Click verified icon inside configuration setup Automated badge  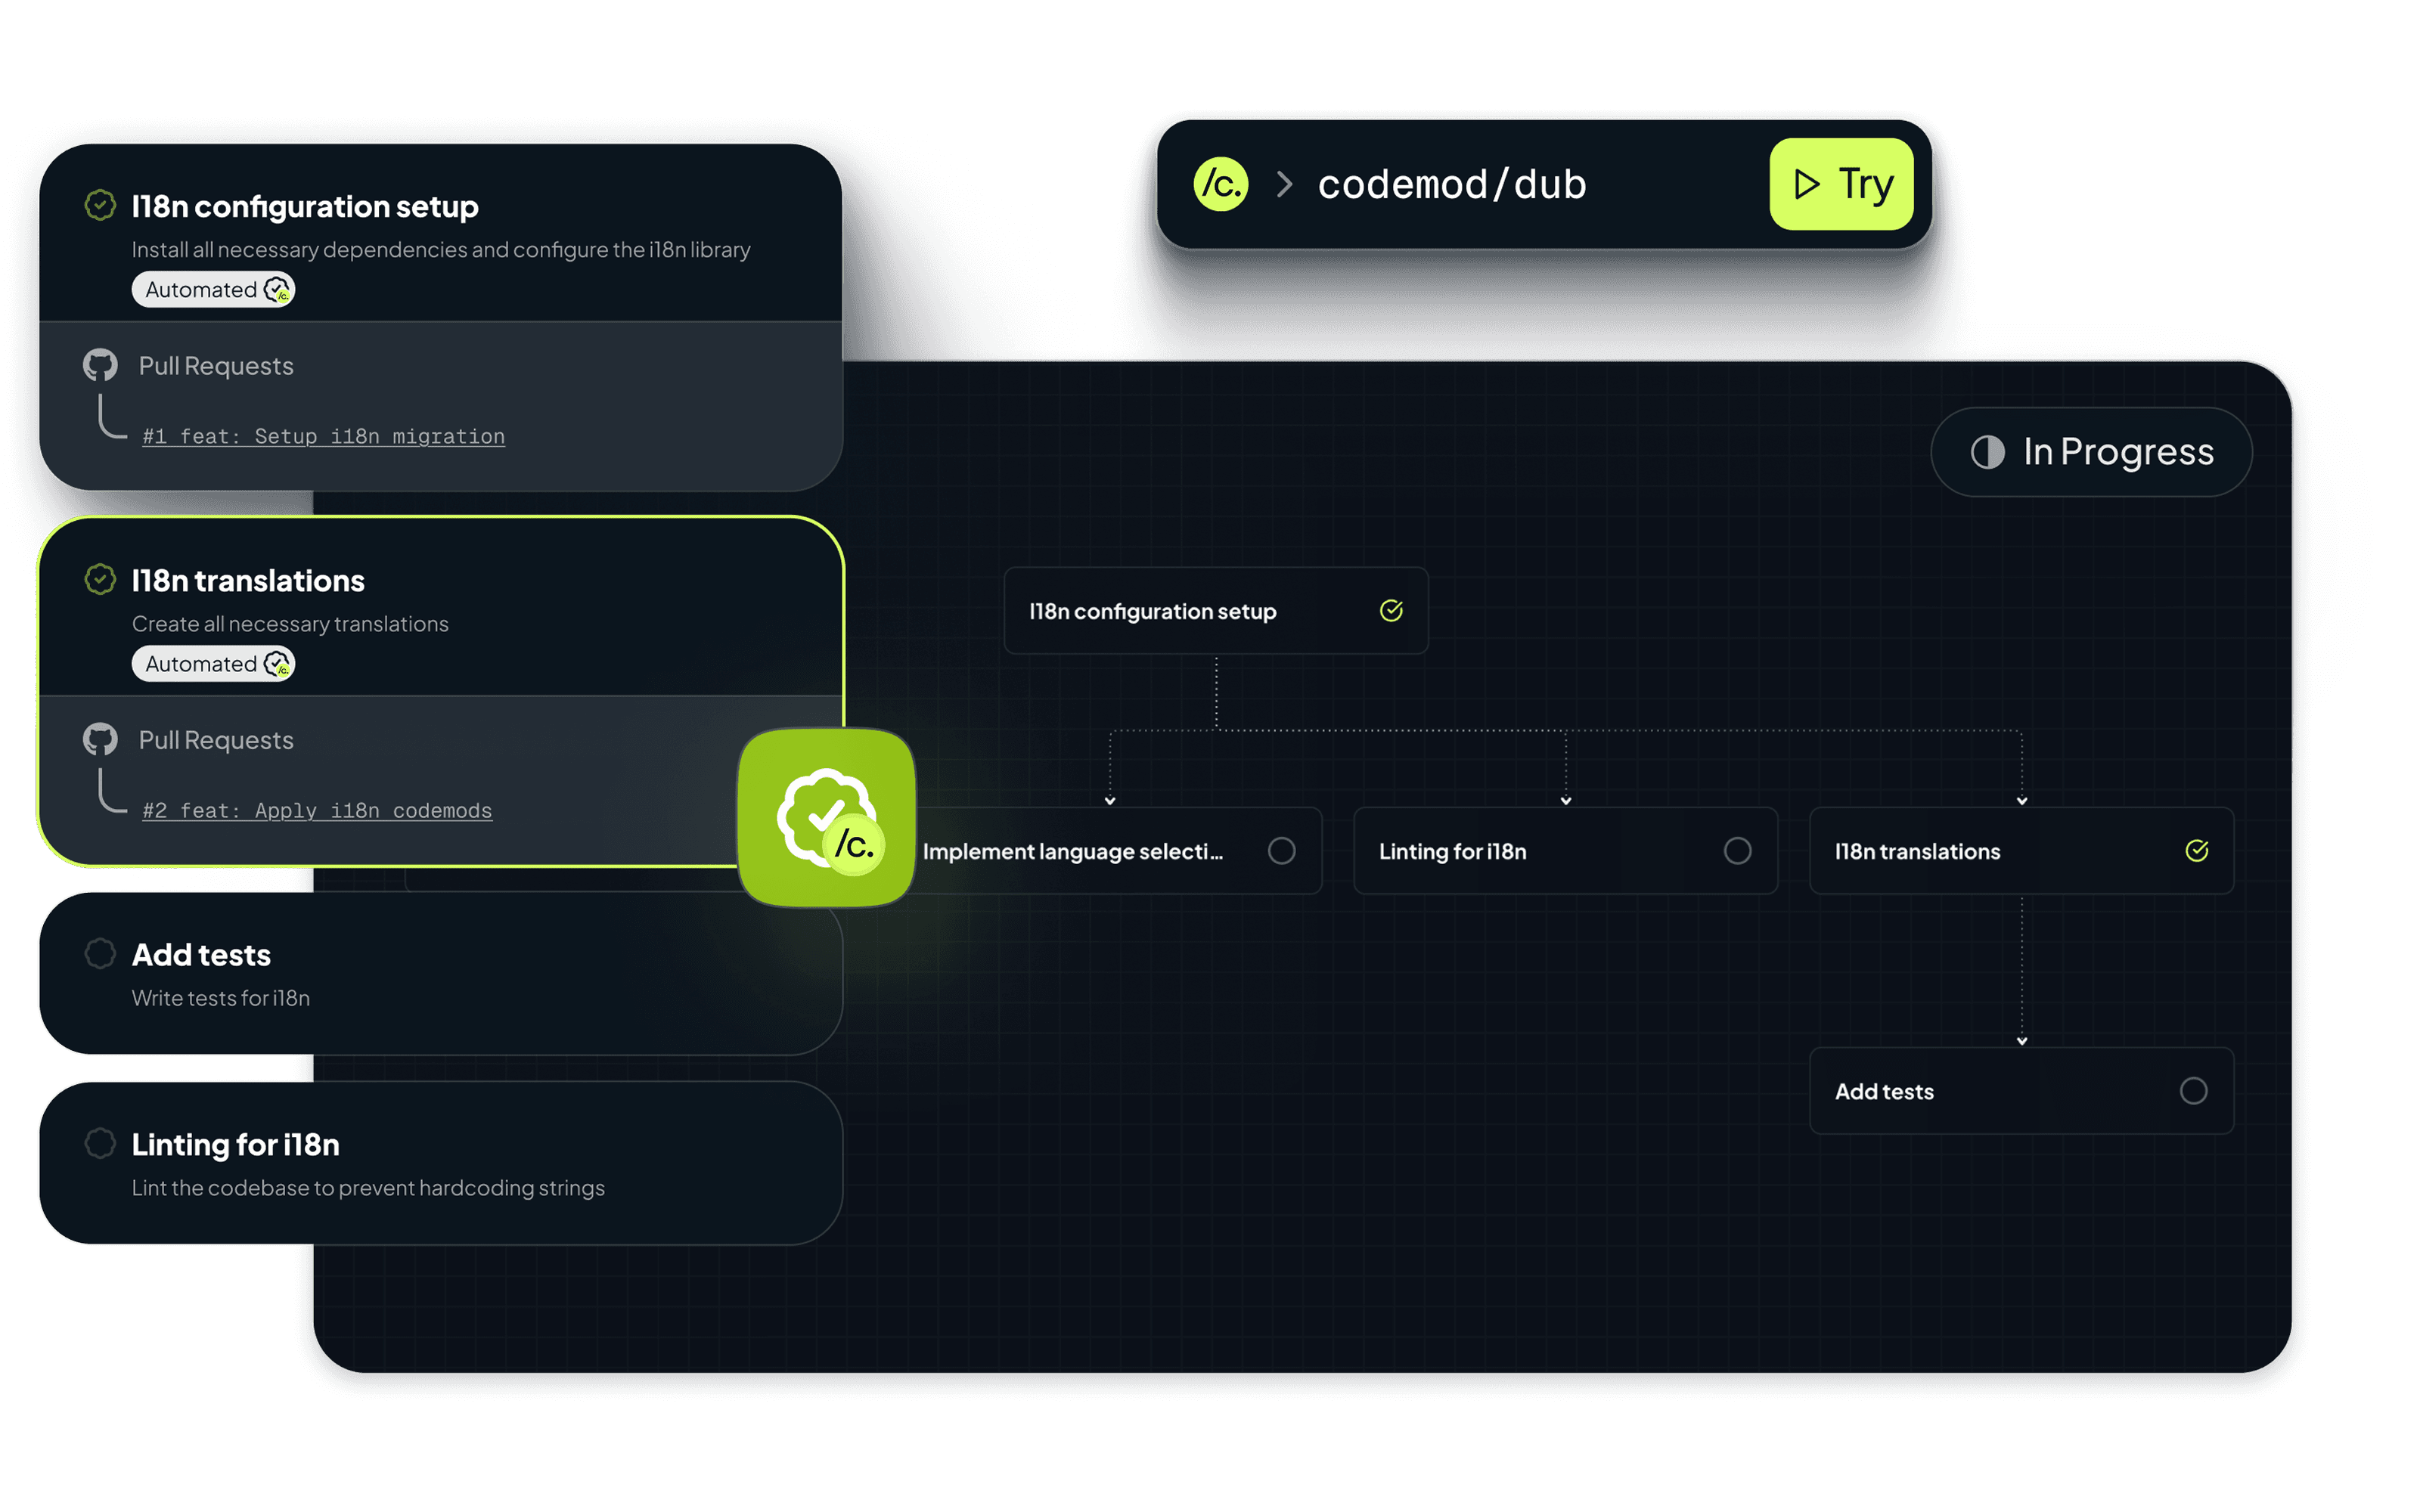[x=277, y=290]
